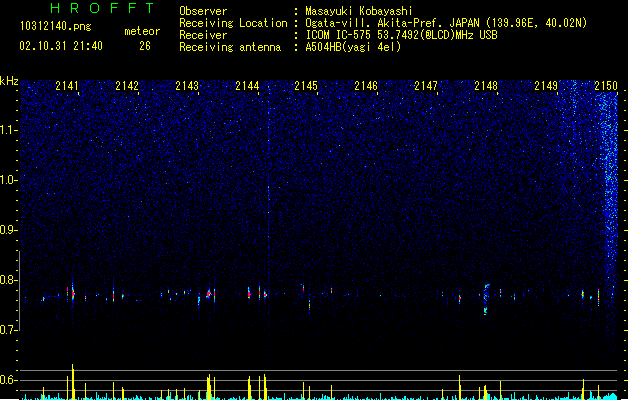
Task: Click the 2145 time marker
Action: coord(306,86)
